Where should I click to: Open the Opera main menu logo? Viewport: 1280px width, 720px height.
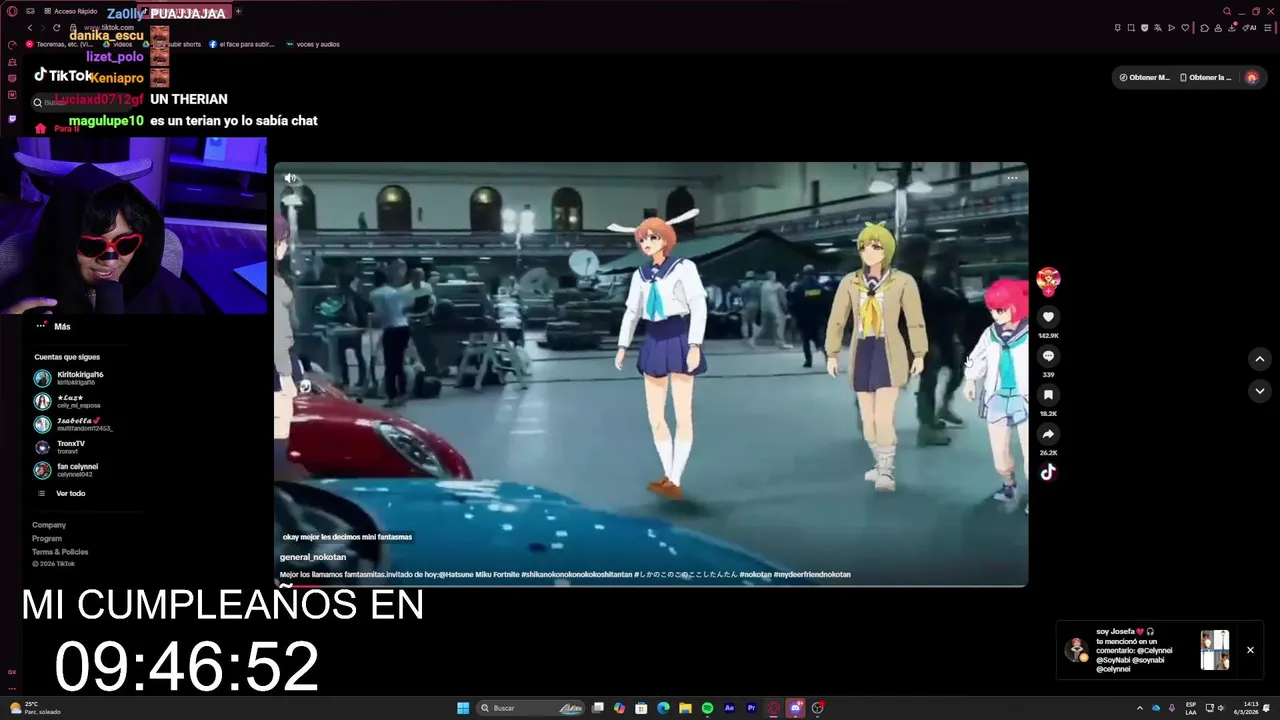[x=12, y=11]
